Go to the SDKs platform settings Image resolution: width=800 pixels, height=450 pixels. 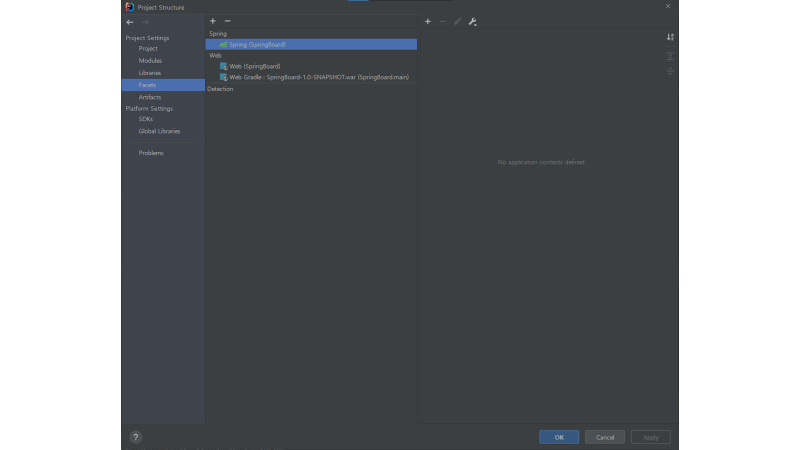(x=146, y=119)
